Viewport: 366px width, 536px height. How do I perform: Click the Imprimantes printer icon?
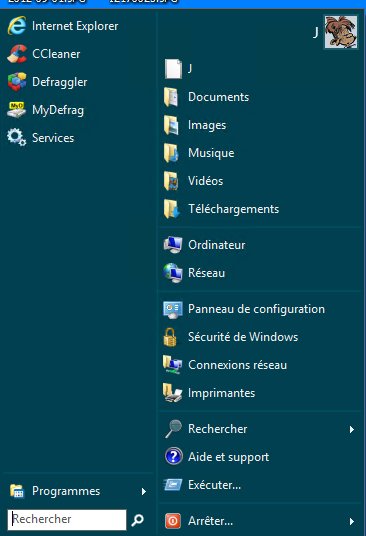point(172,393)
